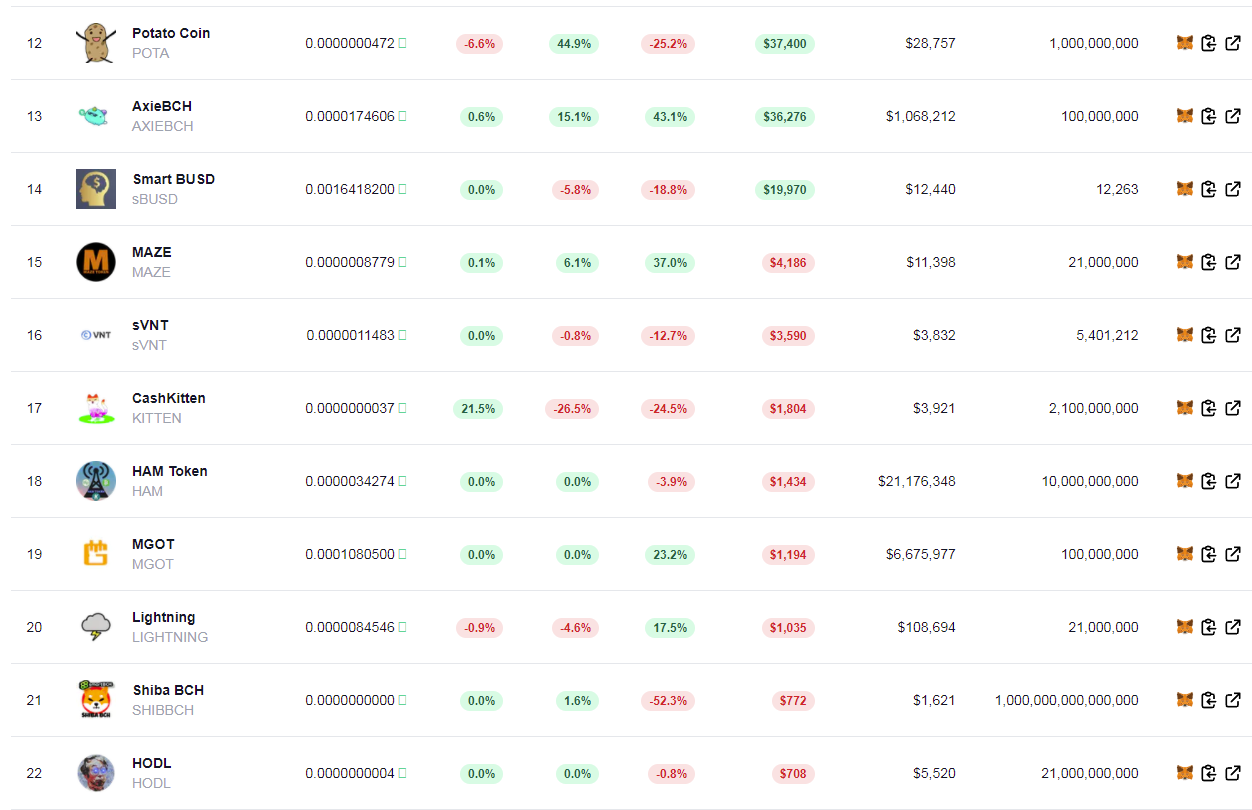Viewport: 1252px width, 810px height.
Task: Click the Smart BUSD $19,970 volume badge
Action: (785, 190)
